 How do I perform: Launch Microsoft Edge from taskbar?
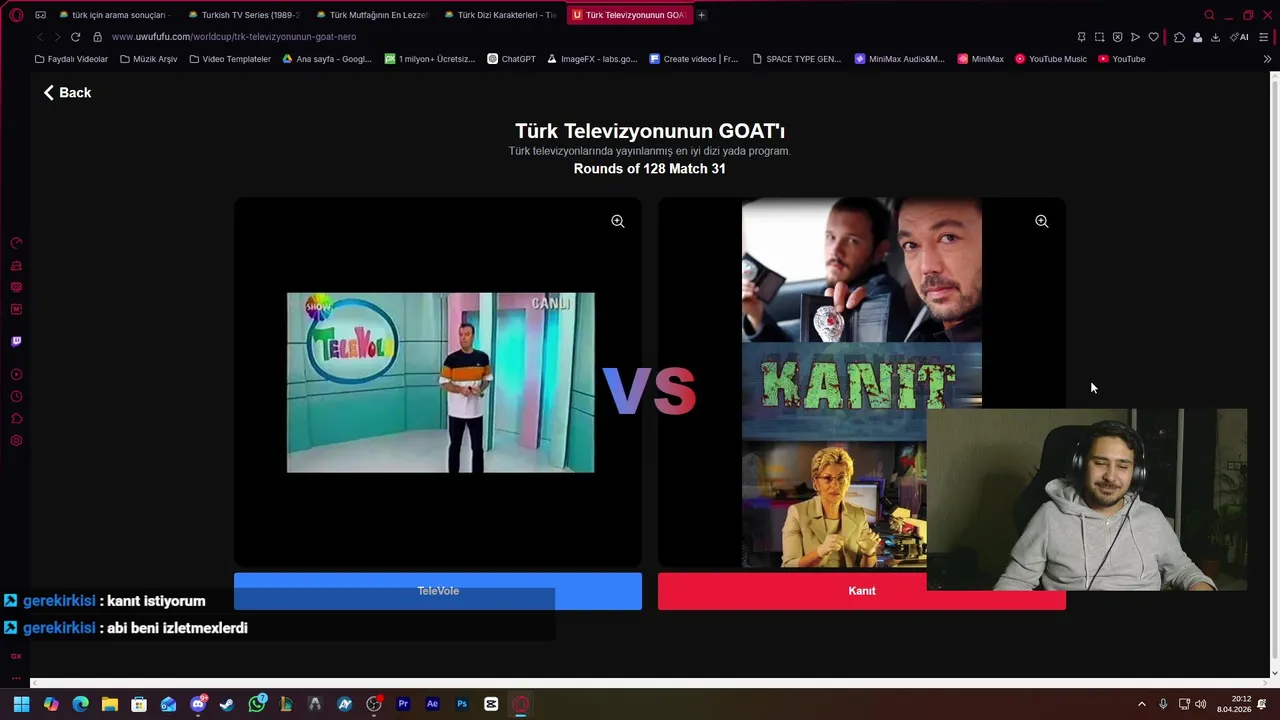80,704
